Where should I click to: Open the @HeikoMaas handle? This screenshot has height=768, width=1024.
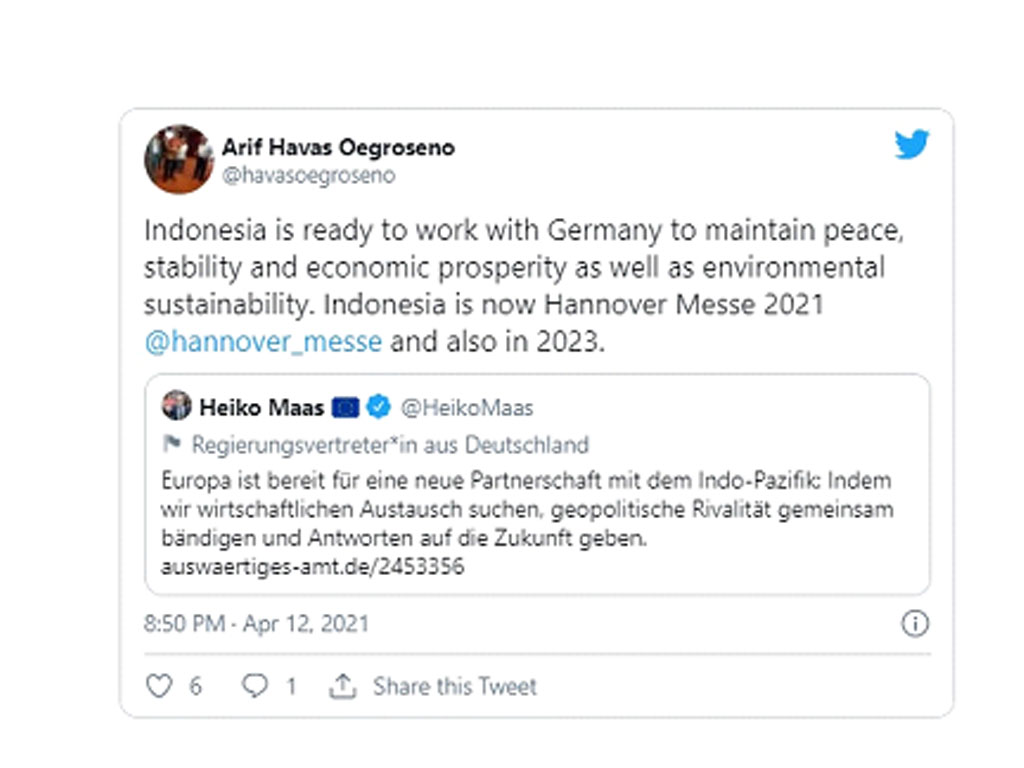pos(467,408)
